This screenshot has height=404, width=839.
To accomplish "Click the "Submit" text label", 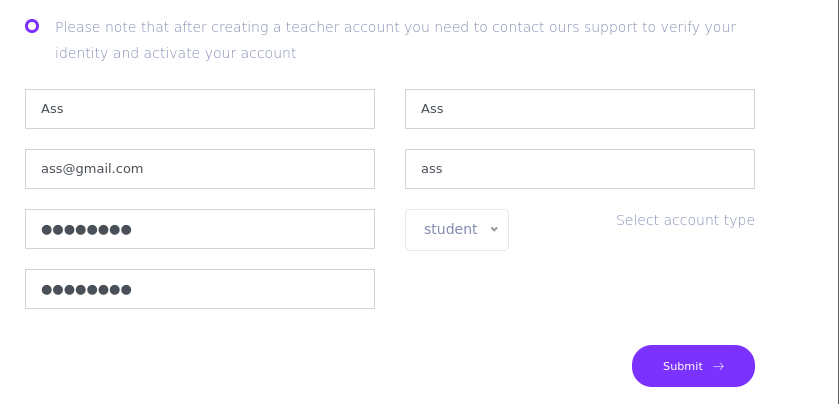I will (x=683, y=366).
